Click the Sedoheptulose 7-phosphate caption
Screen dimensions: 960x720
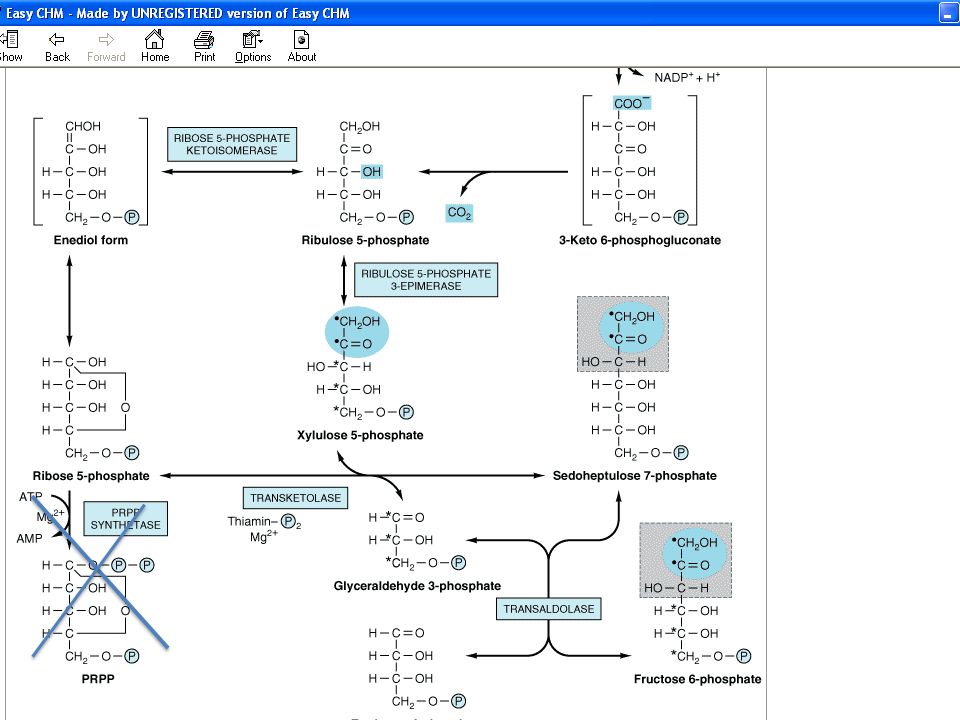pyautogui.click(x=634, y=476)
